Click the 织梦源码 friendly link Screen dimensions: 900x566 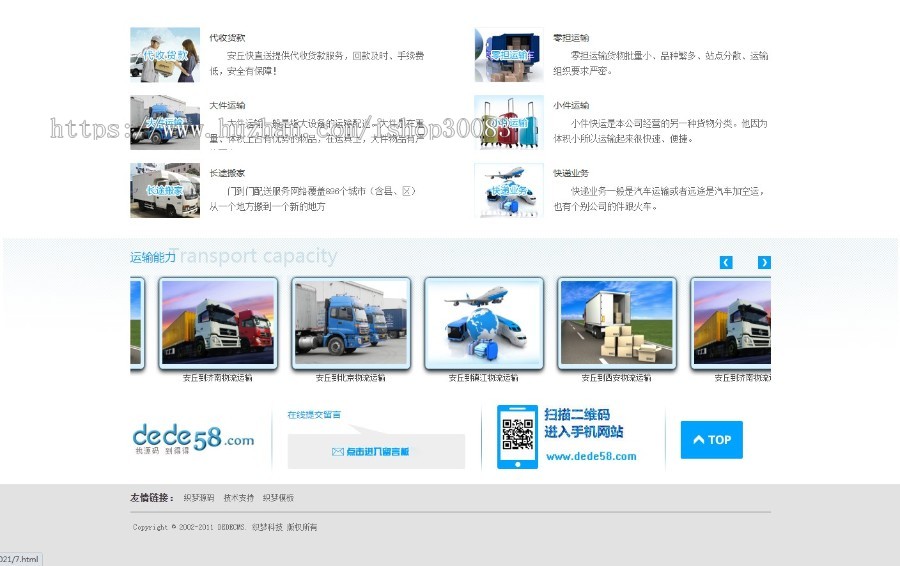pos(198,497)
